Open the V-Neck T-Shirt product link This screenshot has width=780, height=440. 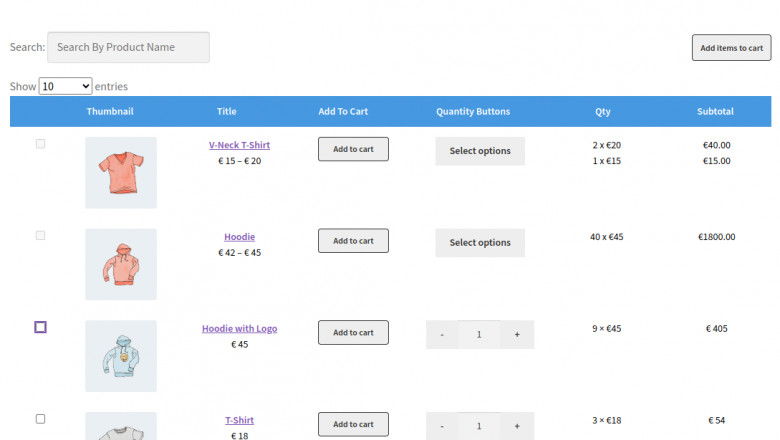click(x=239, y=145)
